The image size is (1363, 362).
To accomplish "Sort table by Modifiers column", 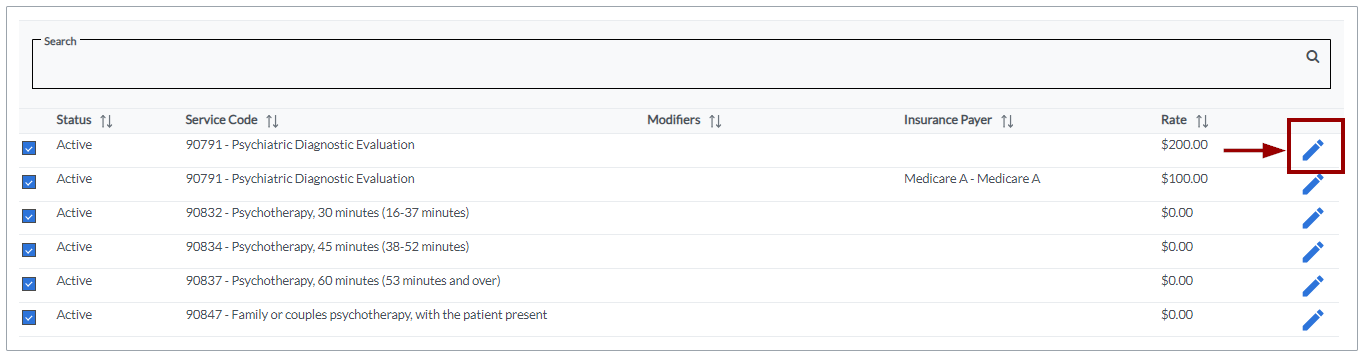I will coord(715,121).
